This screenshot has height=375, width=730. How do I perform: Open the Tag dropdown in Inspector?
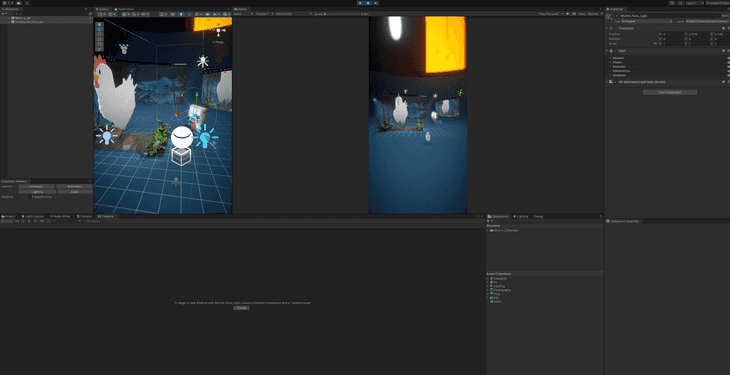tap(647, 21)
